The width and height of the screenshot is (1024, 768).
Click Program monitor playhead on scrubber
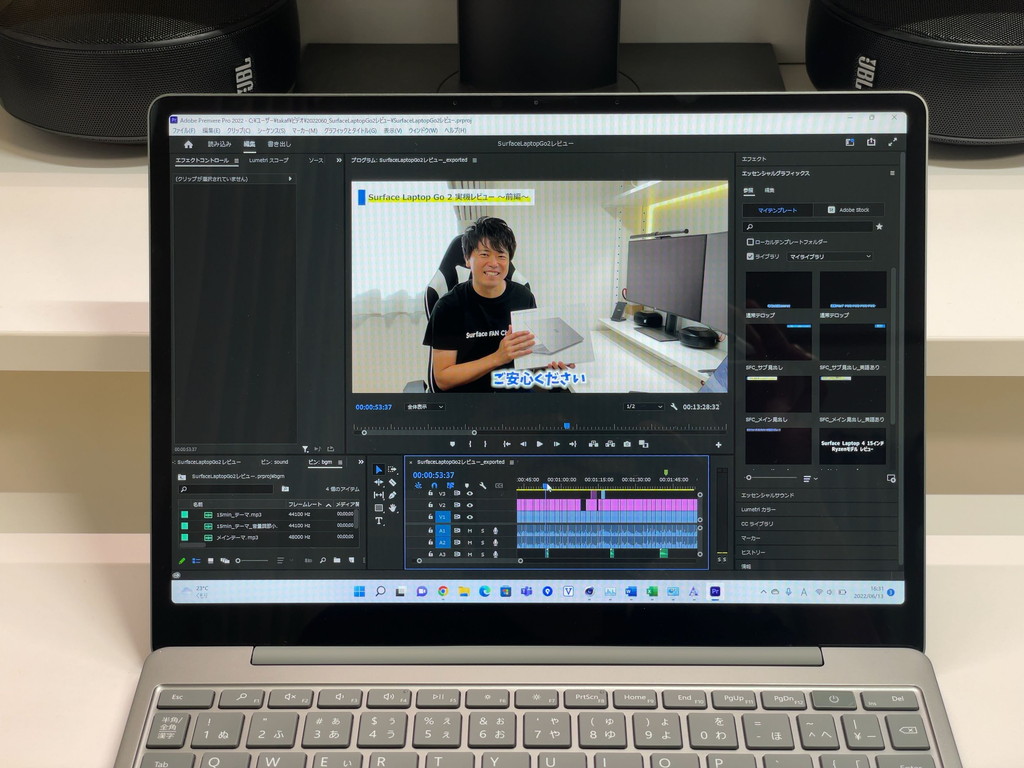click(567, 426)
